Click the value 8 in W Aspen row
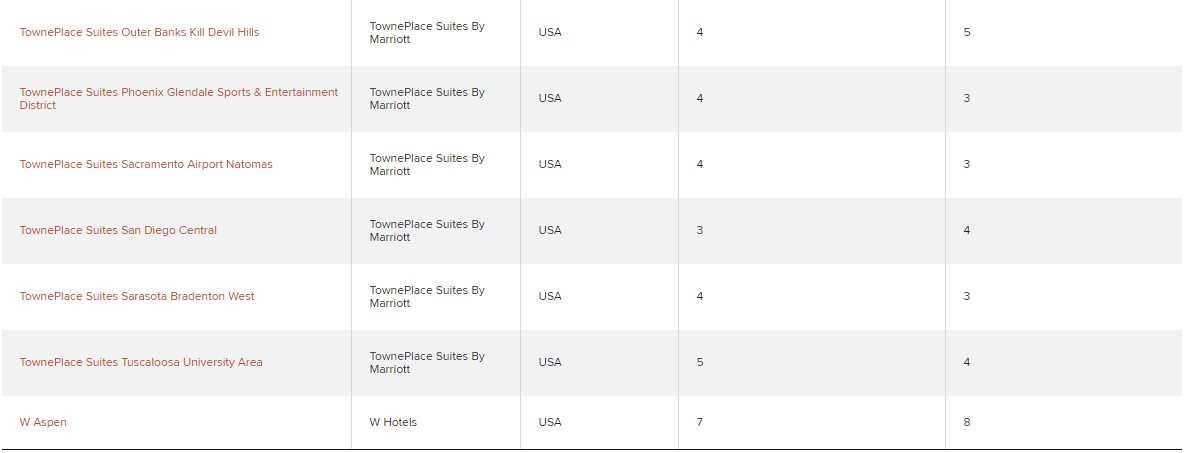 [x=967, y=422]
